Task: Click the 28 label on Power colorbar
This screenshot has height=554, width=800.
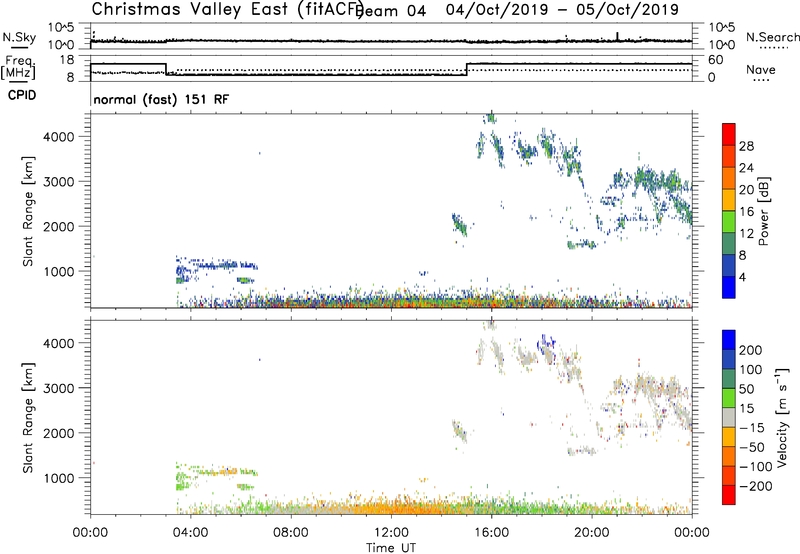Action: pos(746,146)
